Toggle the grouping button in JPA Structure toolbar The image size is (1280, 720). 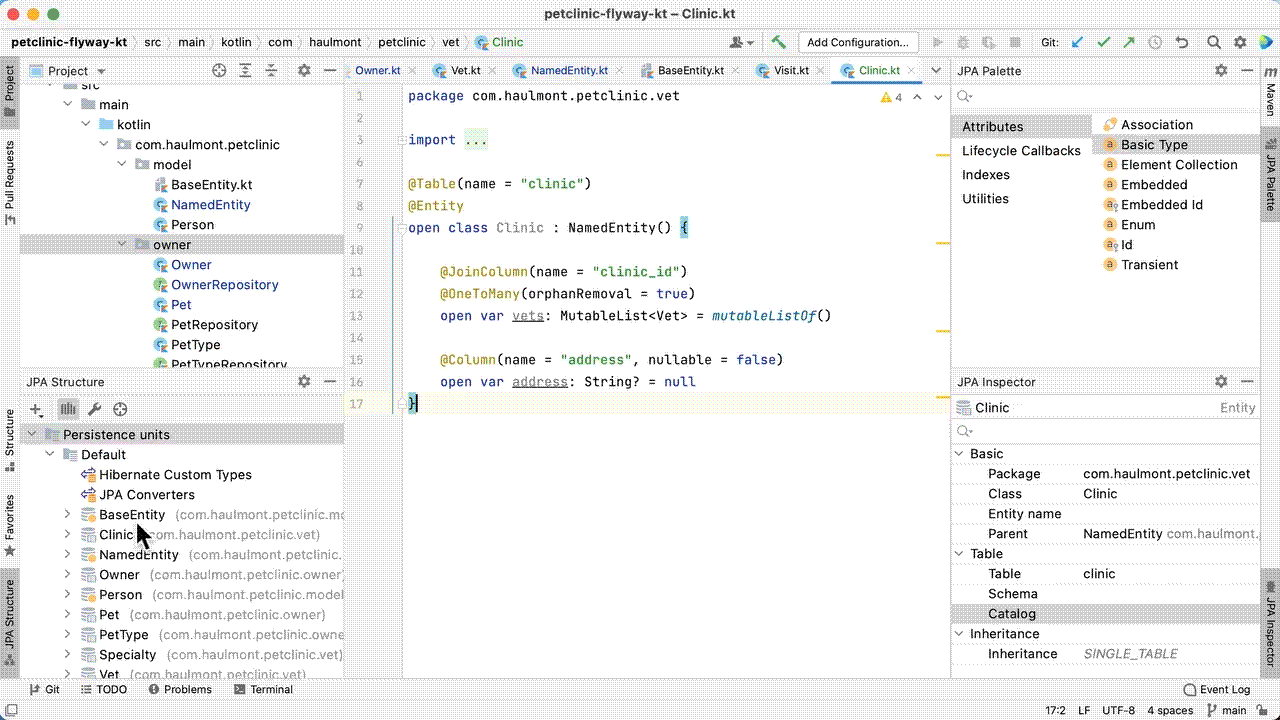[x=67, y=409]
